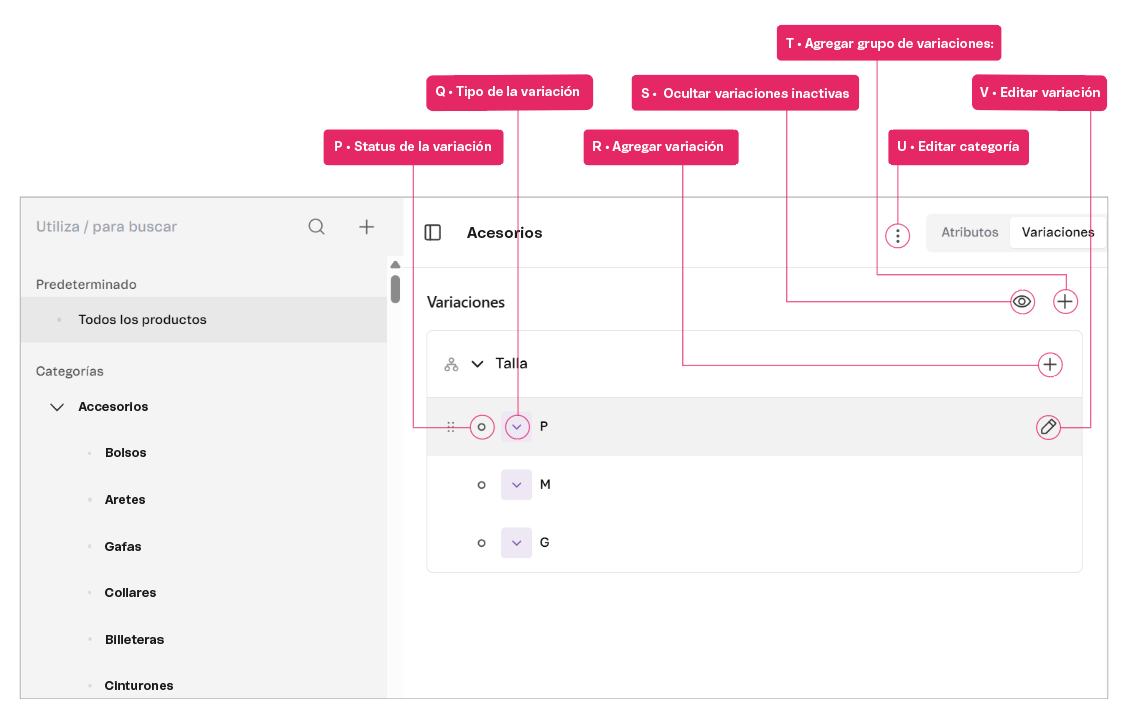The width and height of the screenshot is (1134, 723).
Task: Switch to the Atributos tab
Action: point(969,232)
